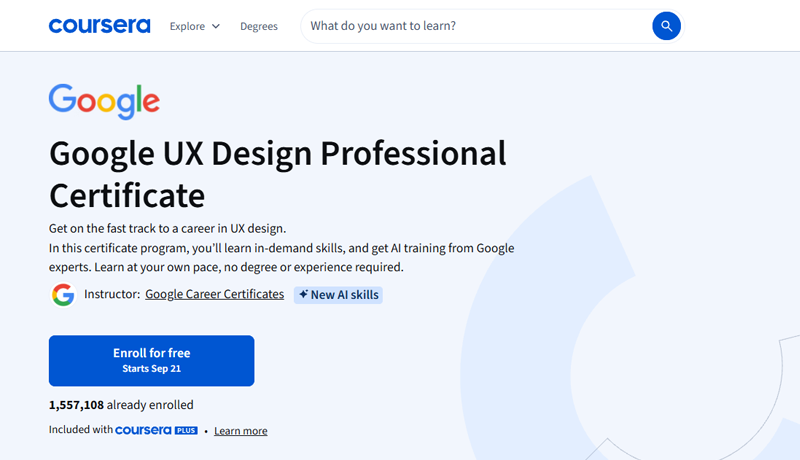Click the '1,557,108 already enrolled' text
Image resolution: width=800 pixels, height=460 pixels.
tap(121, 405)
